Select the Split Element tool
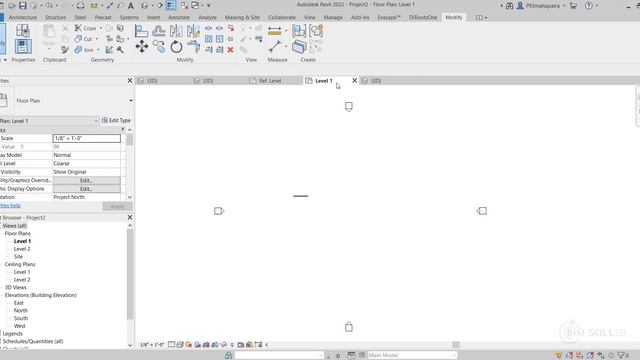This screenshot has height=360, width=640. tap(209, 28)
